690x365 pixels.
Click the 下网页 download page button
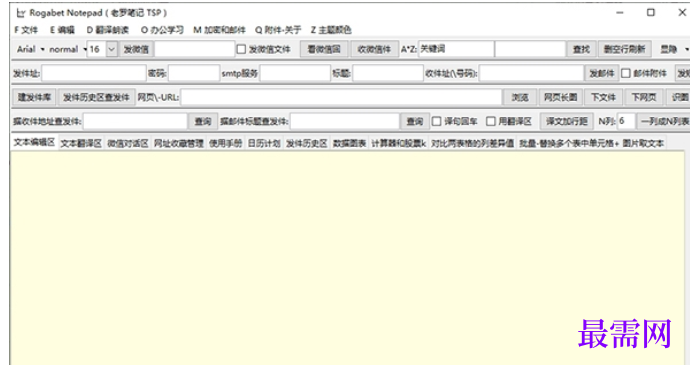coord(644,97)
